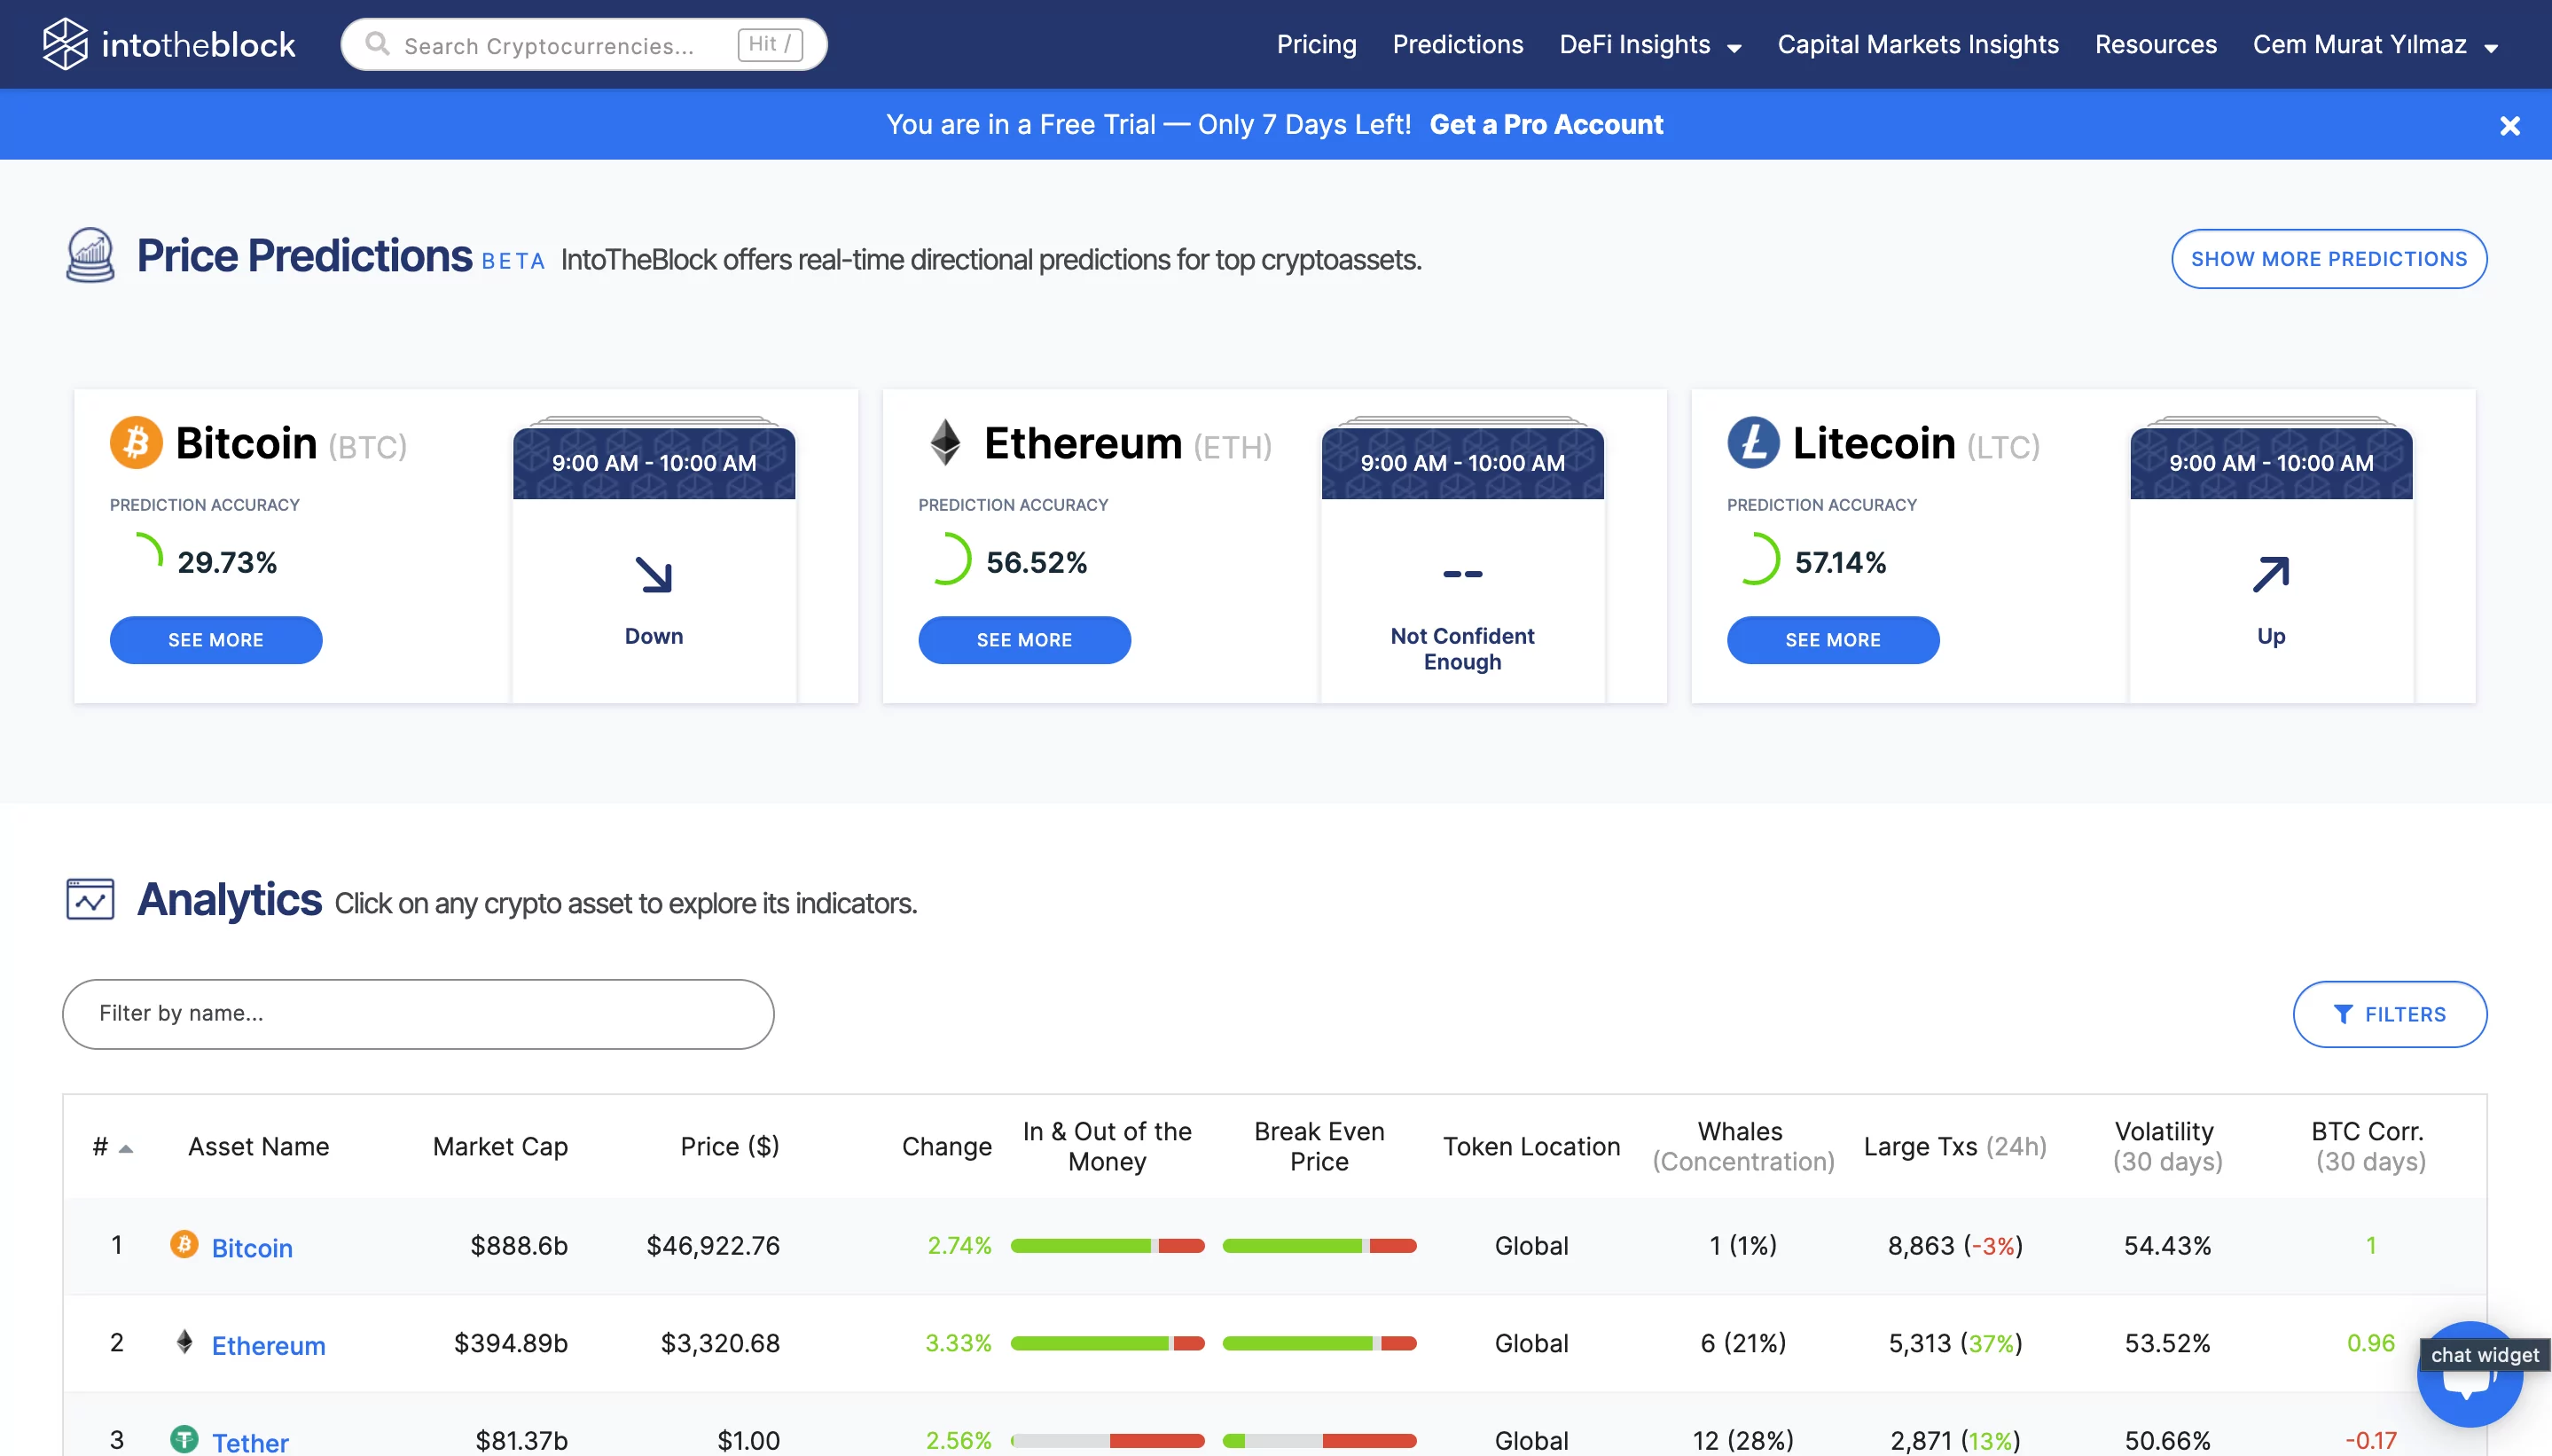Click Bitcoin Break Even Price bar
Viewport: 2552px width, 1456px height.
1319,1246
